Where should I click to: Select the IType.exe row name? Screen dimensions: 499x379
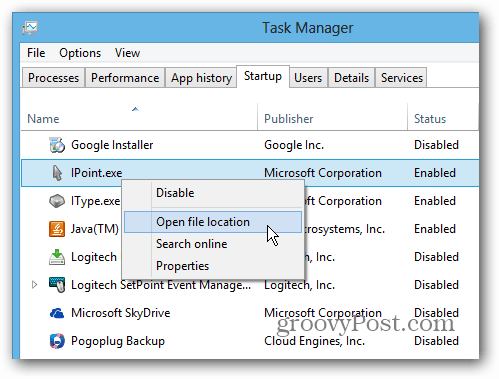pyautogui.click(x=96, y=201)
